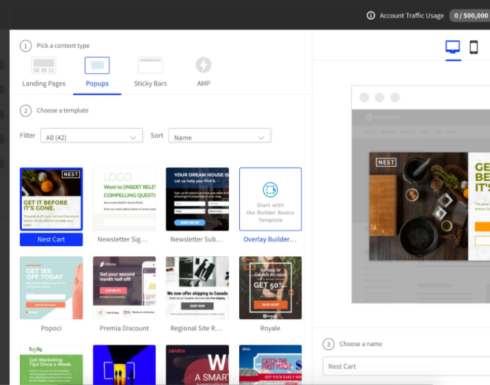Select the Nest Cart template thumbnail

(x=51, y=199)
